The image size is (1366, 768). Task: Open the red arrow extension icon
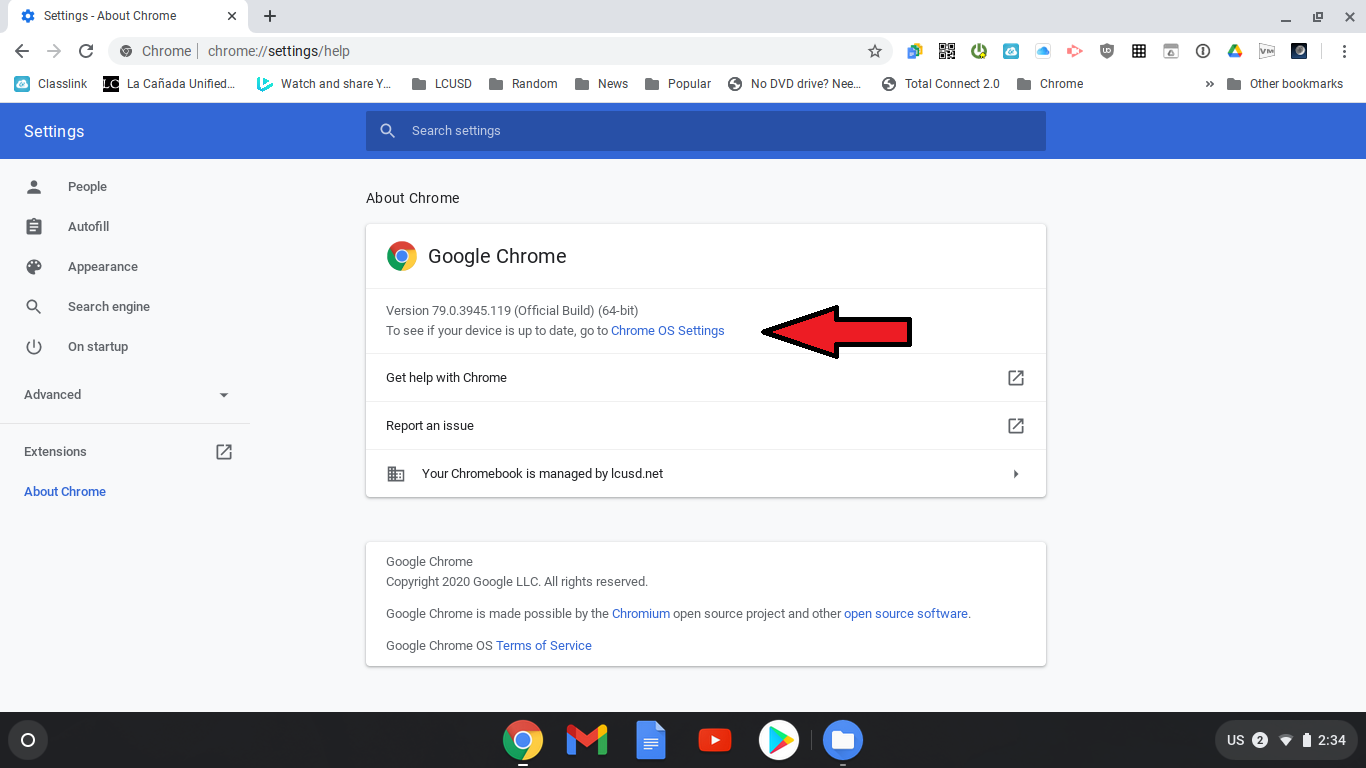pos(1074,51)
